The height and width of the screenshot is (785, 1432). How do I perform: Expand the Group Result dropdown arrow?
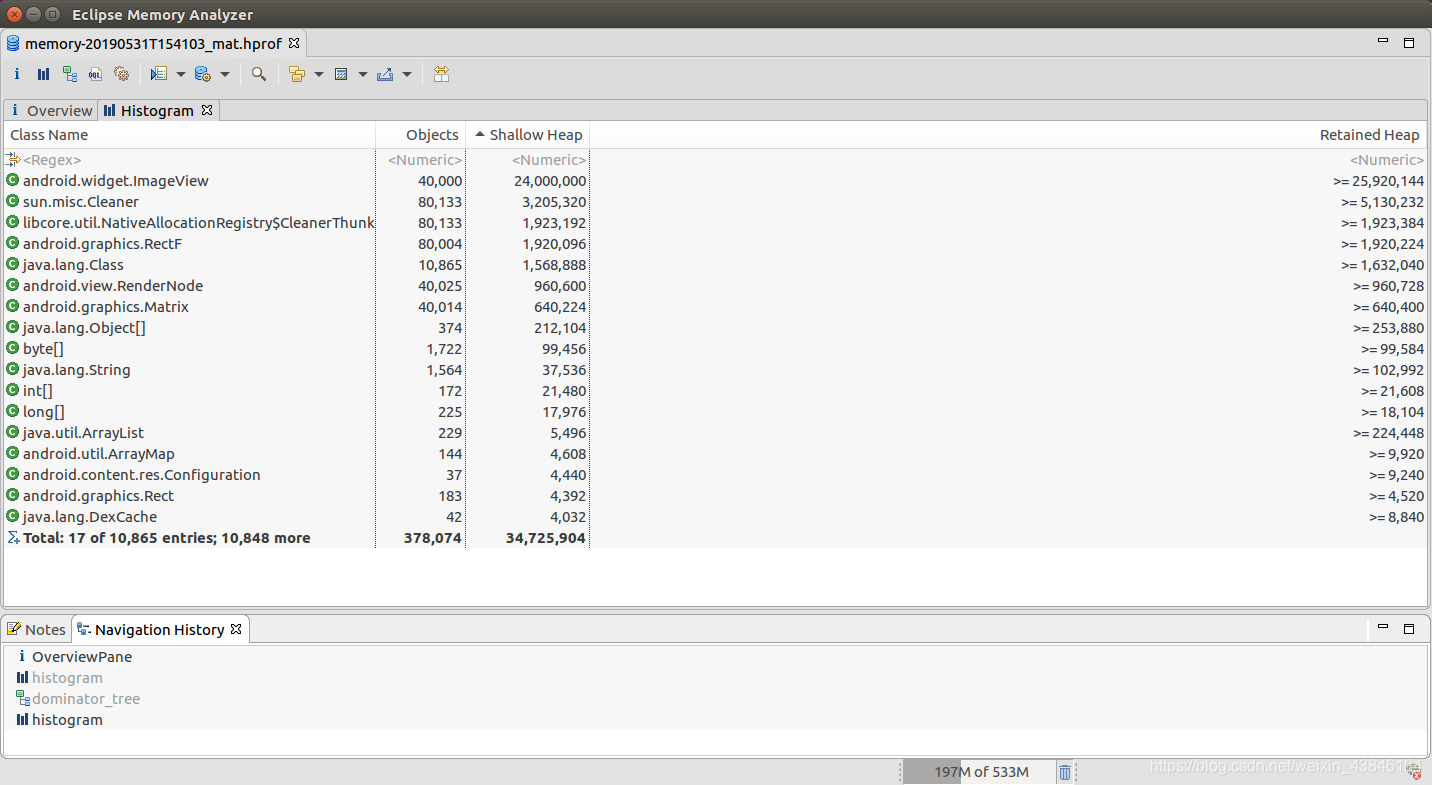click(x=319, y=74)
